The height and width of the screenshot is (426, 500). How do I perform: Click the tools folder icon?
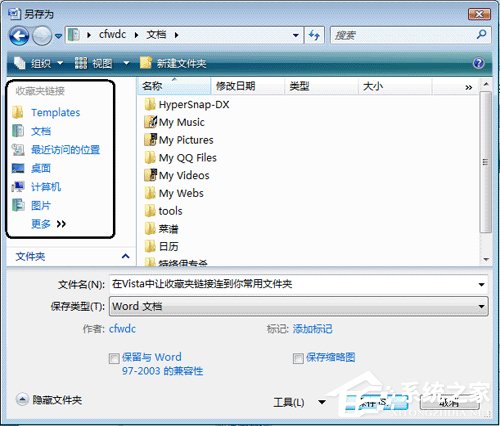click(x=150, y=211)
